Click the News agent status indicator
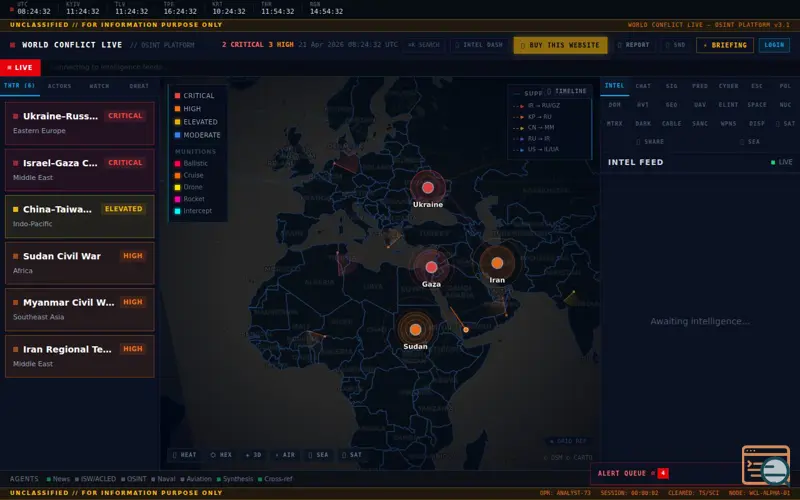 point(58,479)
